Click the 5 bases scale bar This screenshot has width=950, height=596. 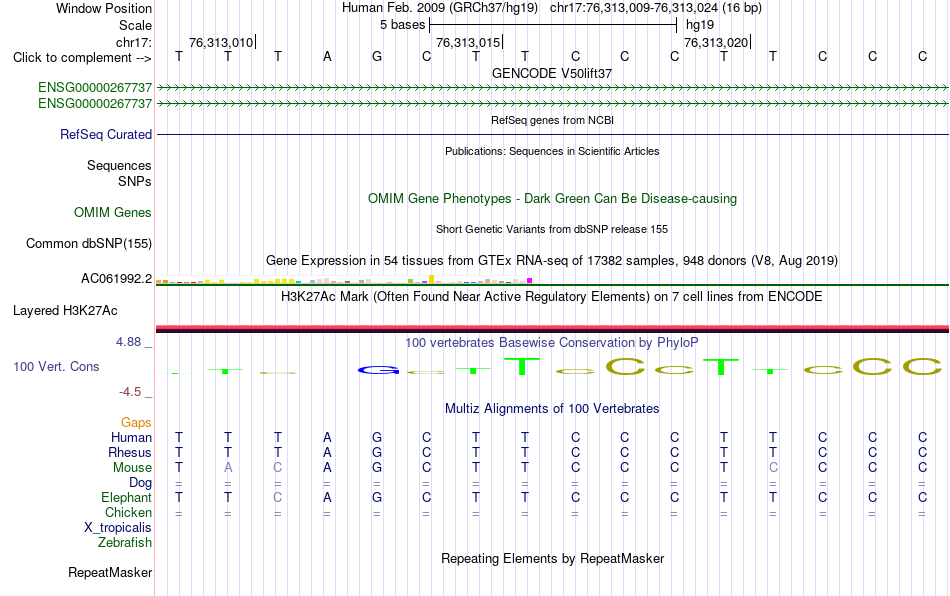click(553, 25)
